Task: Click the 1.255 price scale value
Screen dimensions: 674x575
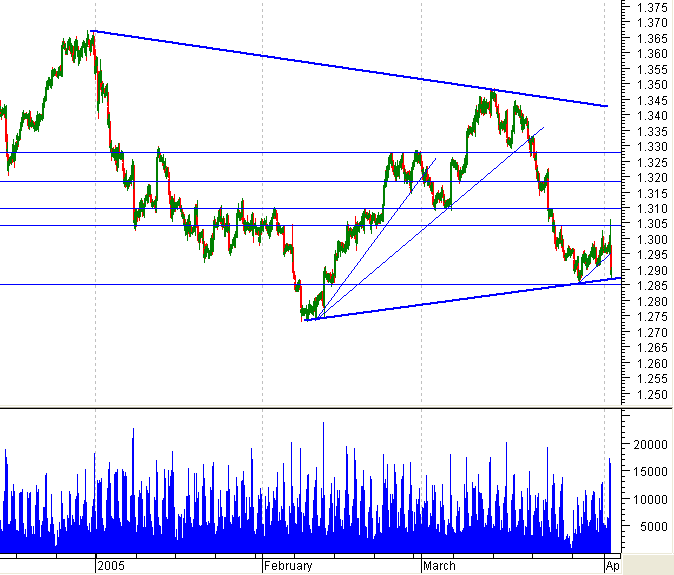Action: pos(652,379)
